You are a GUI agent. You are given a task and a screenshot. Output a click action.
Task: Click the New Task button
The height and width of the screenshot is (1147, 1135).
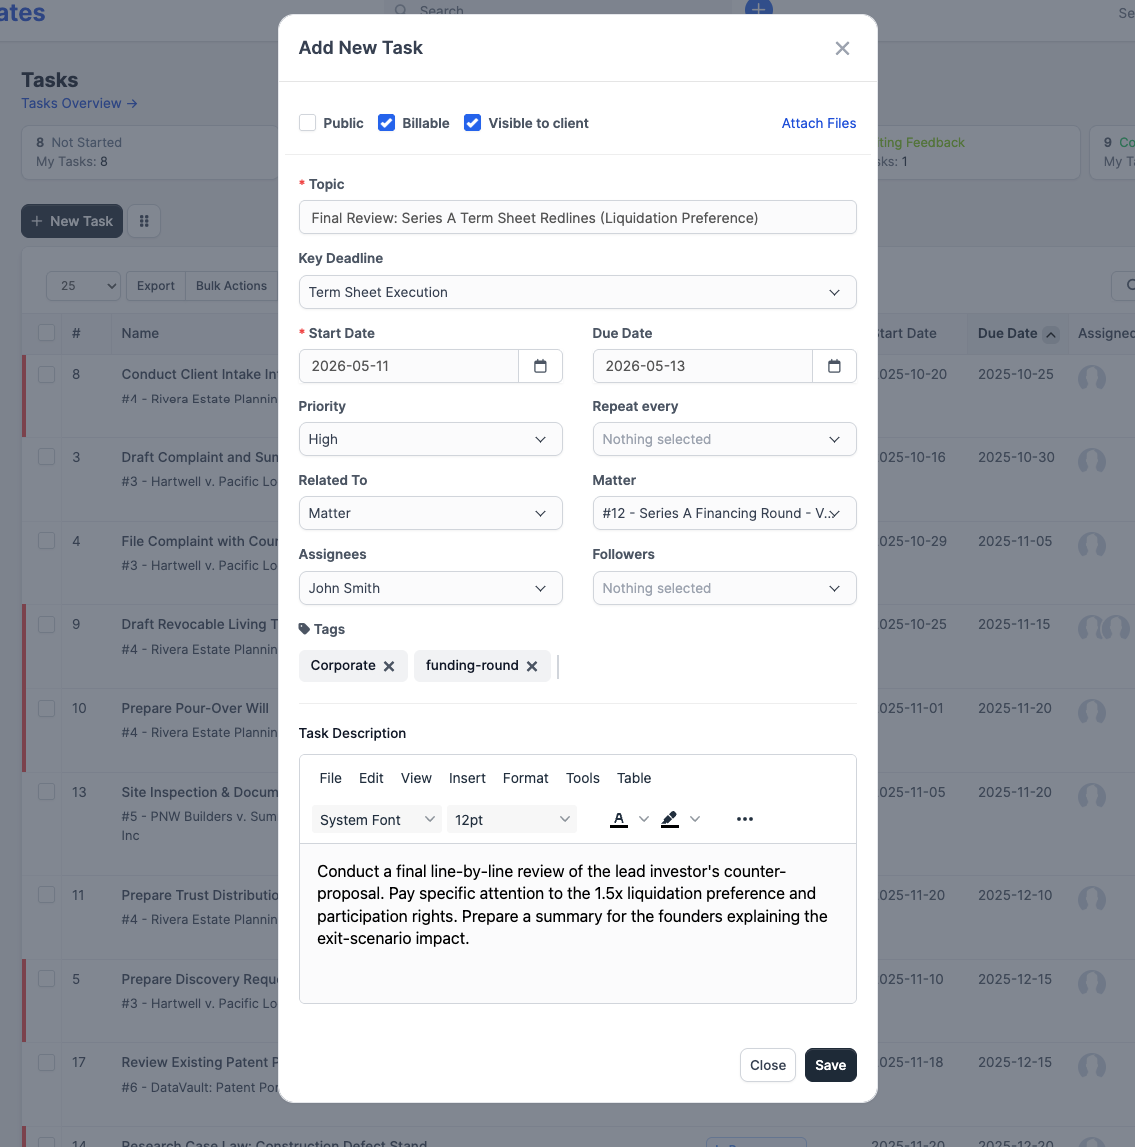(72, 221)
